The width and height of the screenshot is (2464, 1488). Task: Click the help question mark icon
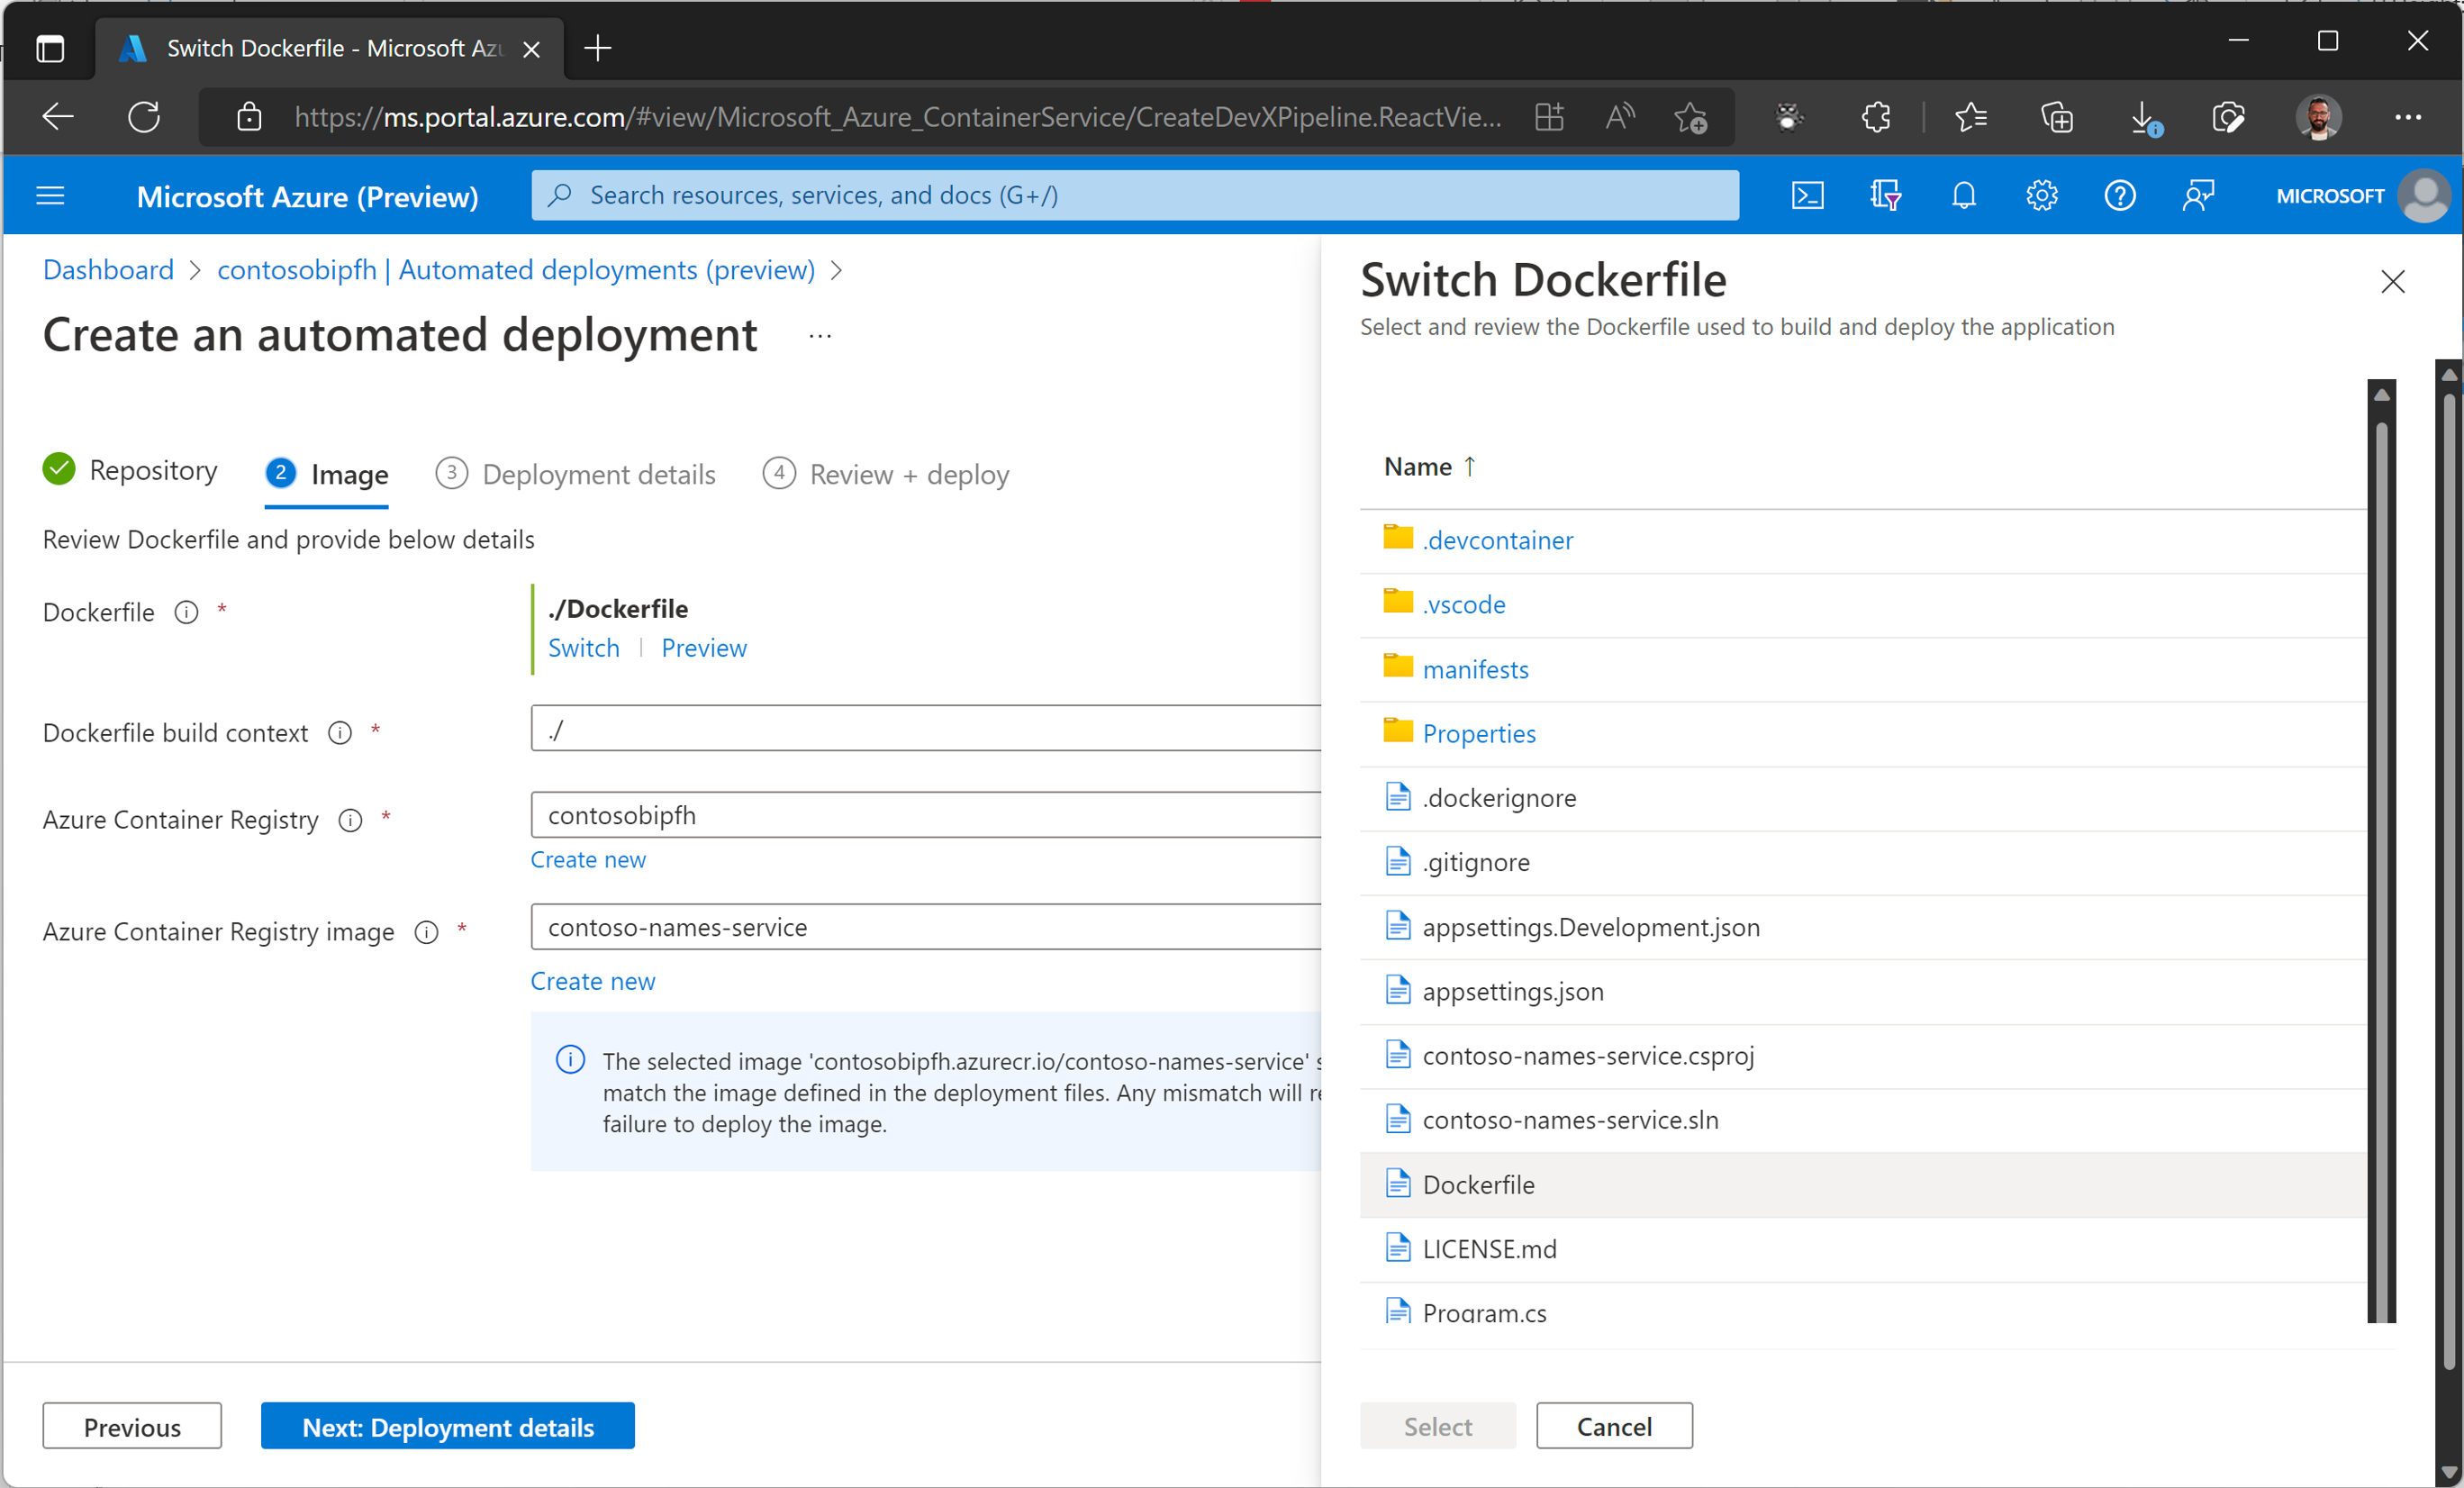point(2119,195)
